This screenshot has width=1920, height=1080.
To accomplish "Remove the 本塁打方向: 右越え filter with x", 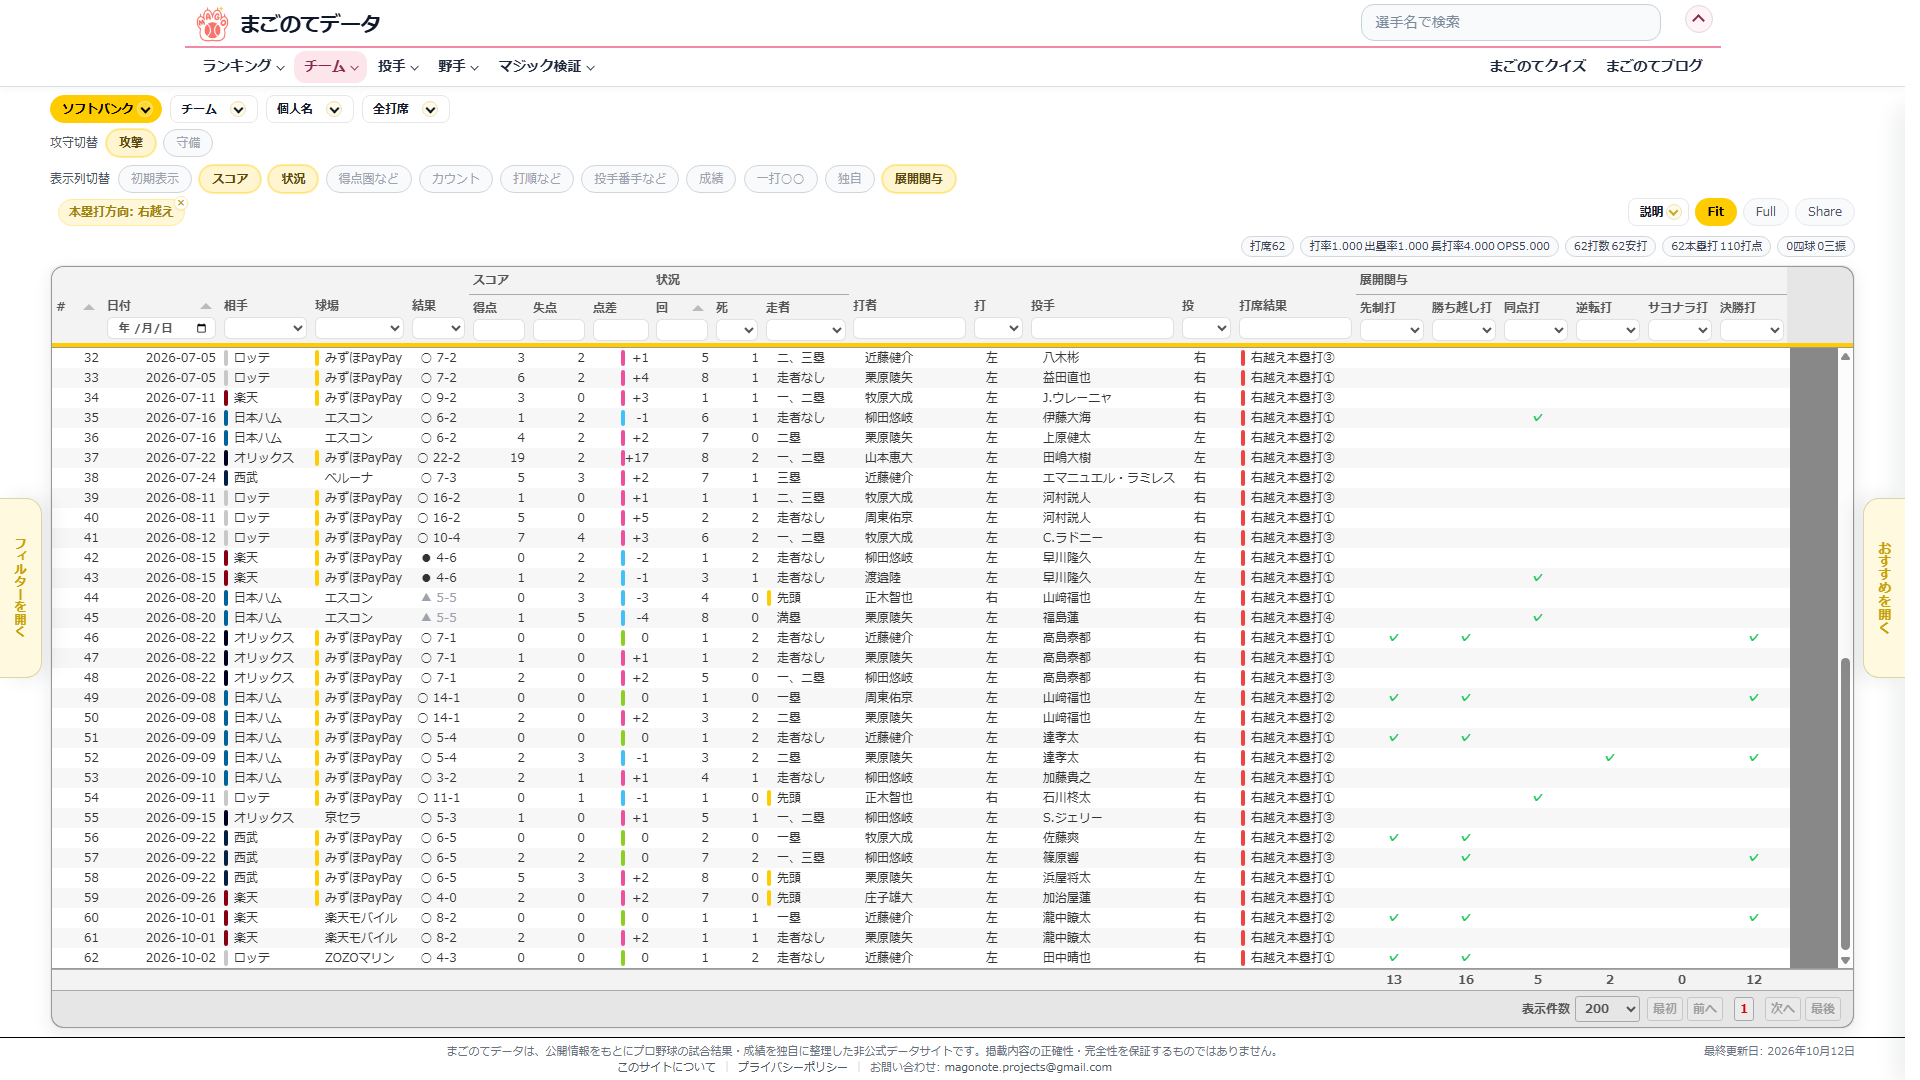I will (181, 203).
